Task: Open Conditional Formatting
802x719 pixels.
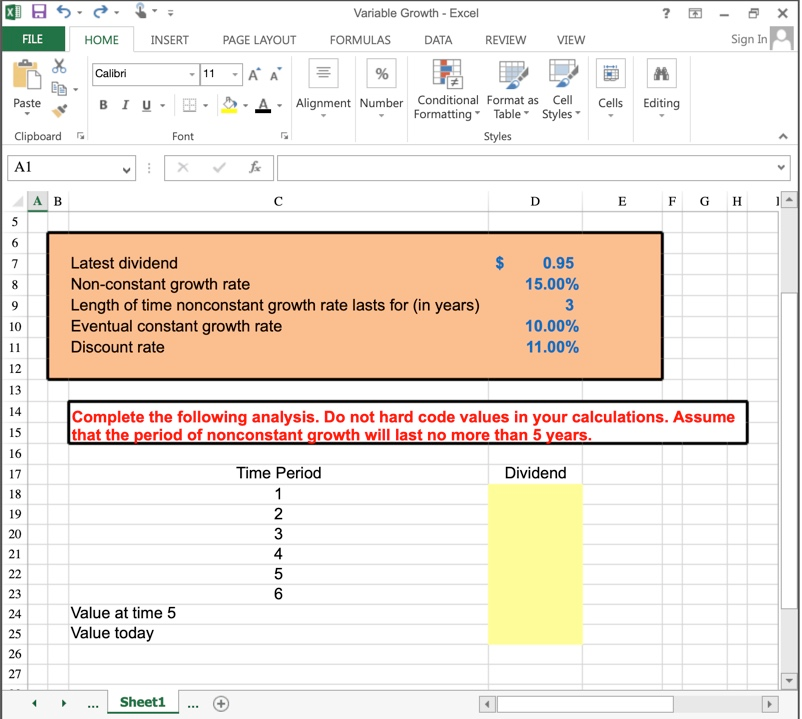Action: pyautogui.click(x=447, y=90)
